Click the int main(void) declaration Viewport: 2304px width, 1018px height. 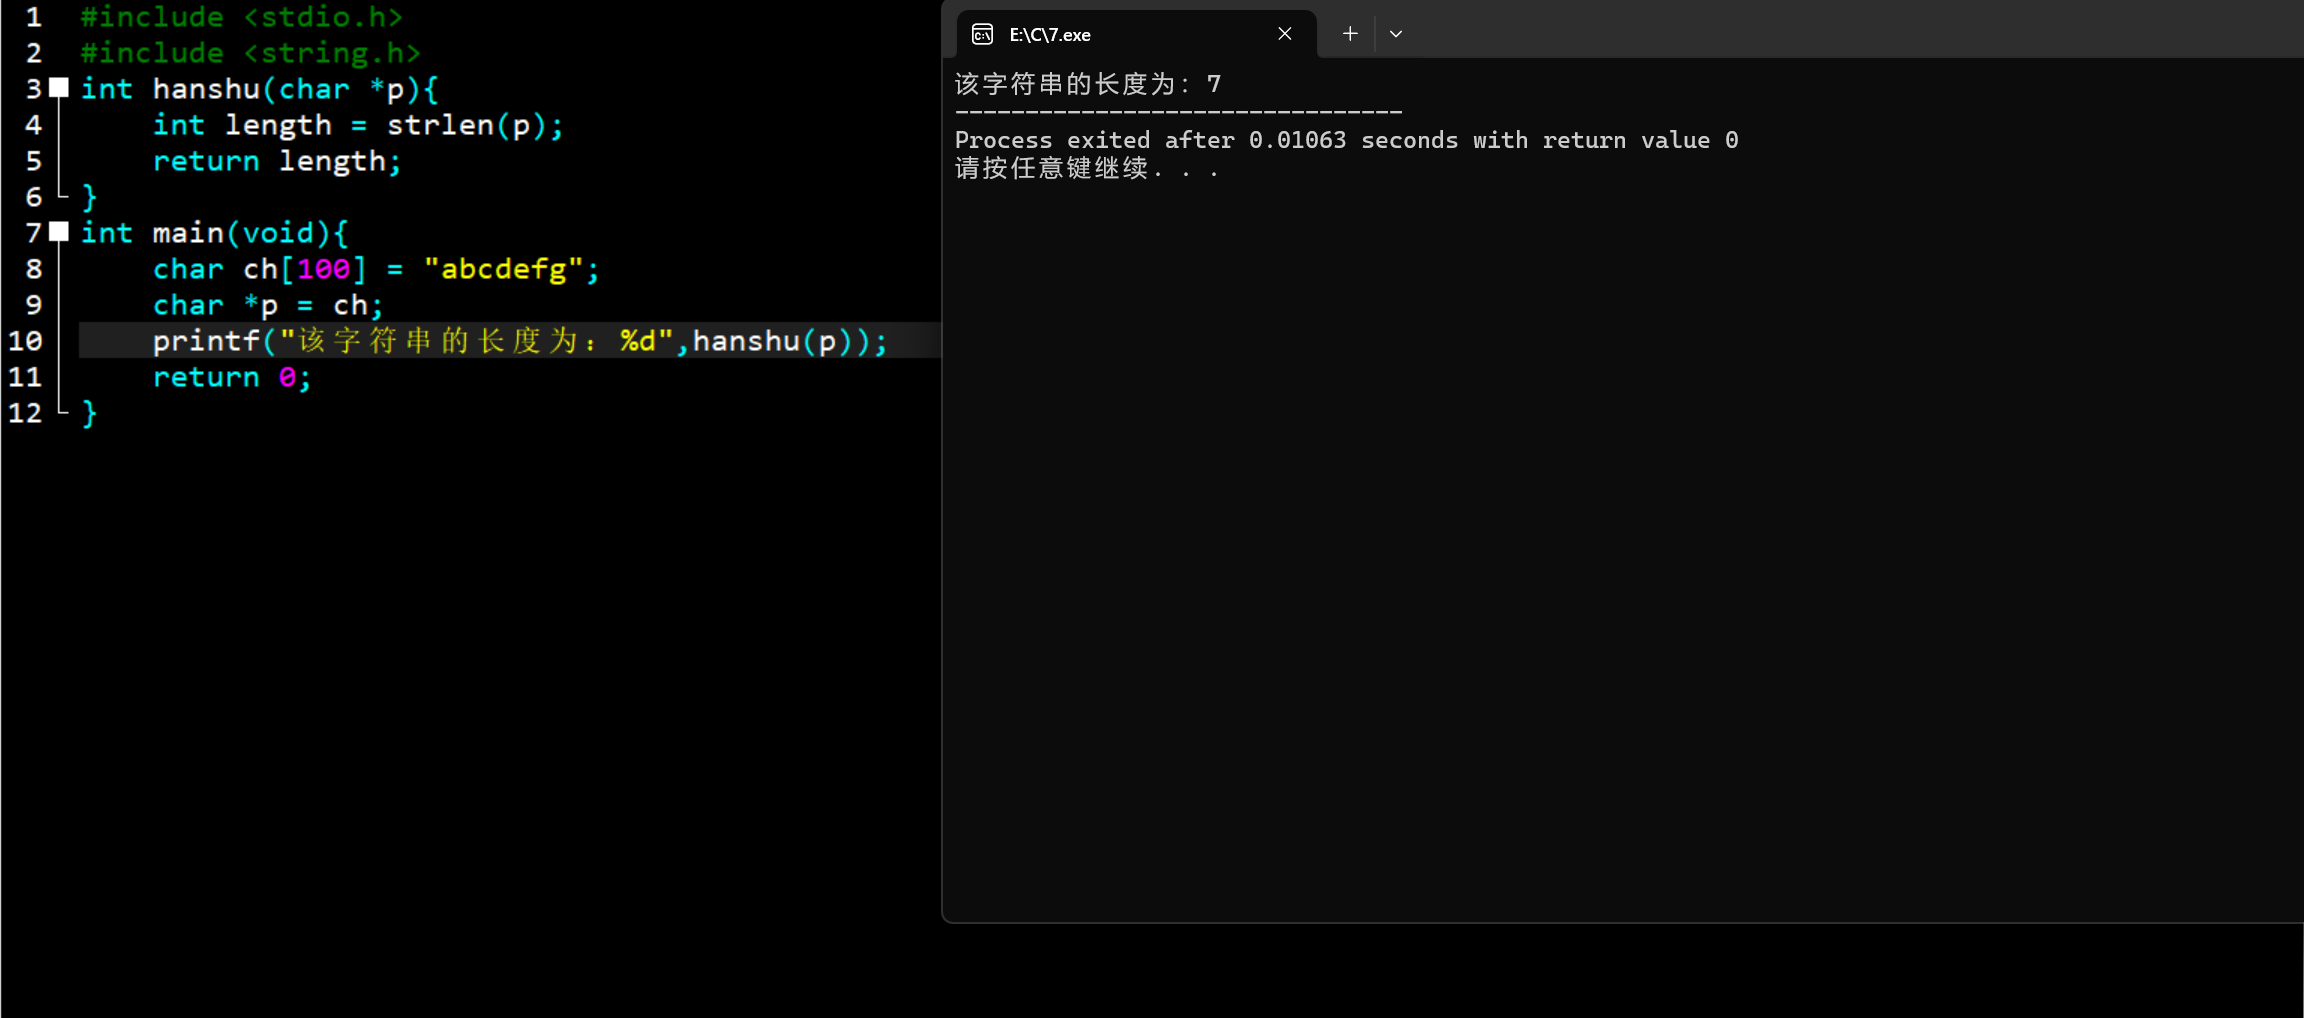tap(215, 232)
